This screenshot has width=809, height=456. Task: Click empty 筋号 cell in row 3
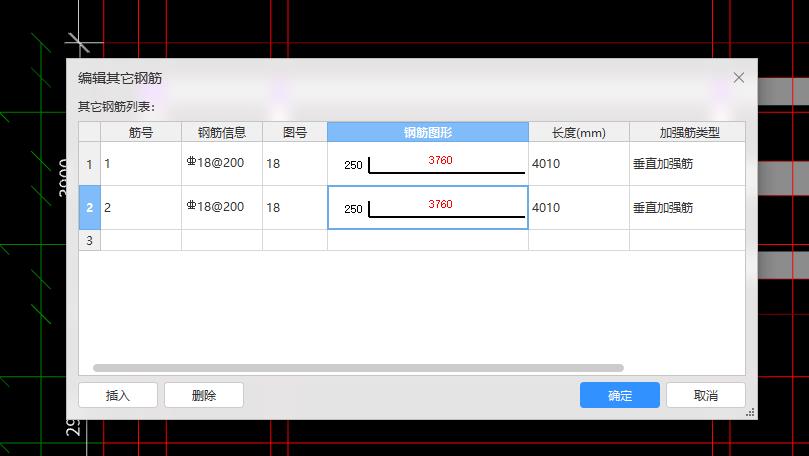pos(141,240)
